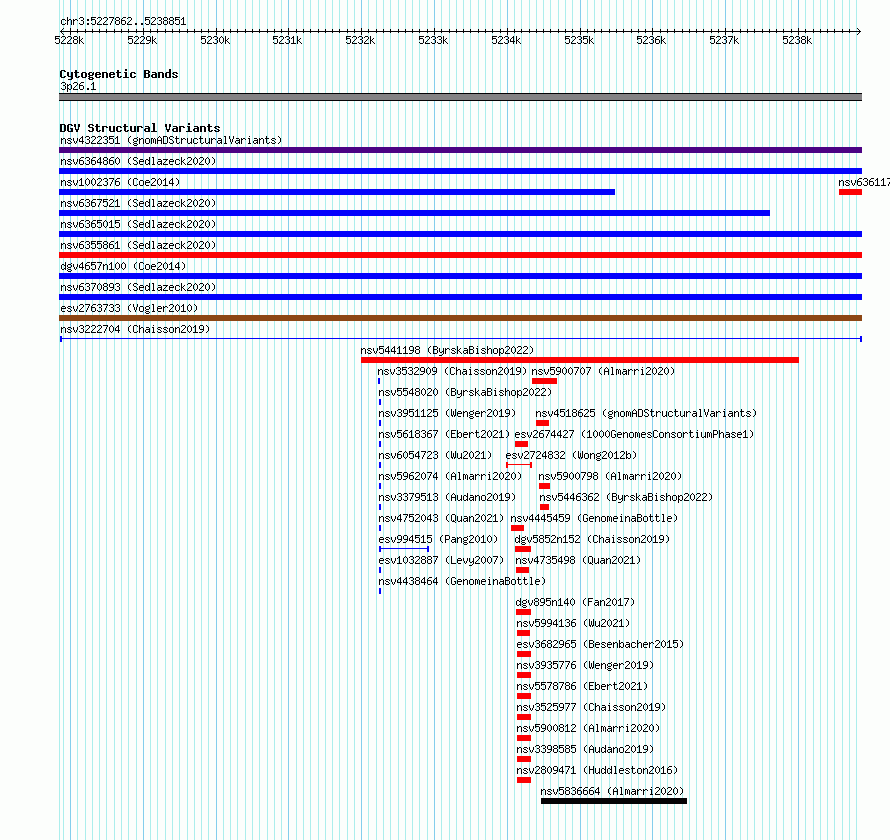890x840 pixels.
Task: Click nsv5962074 (Almarri2020) label
Action: pos(450,476)
